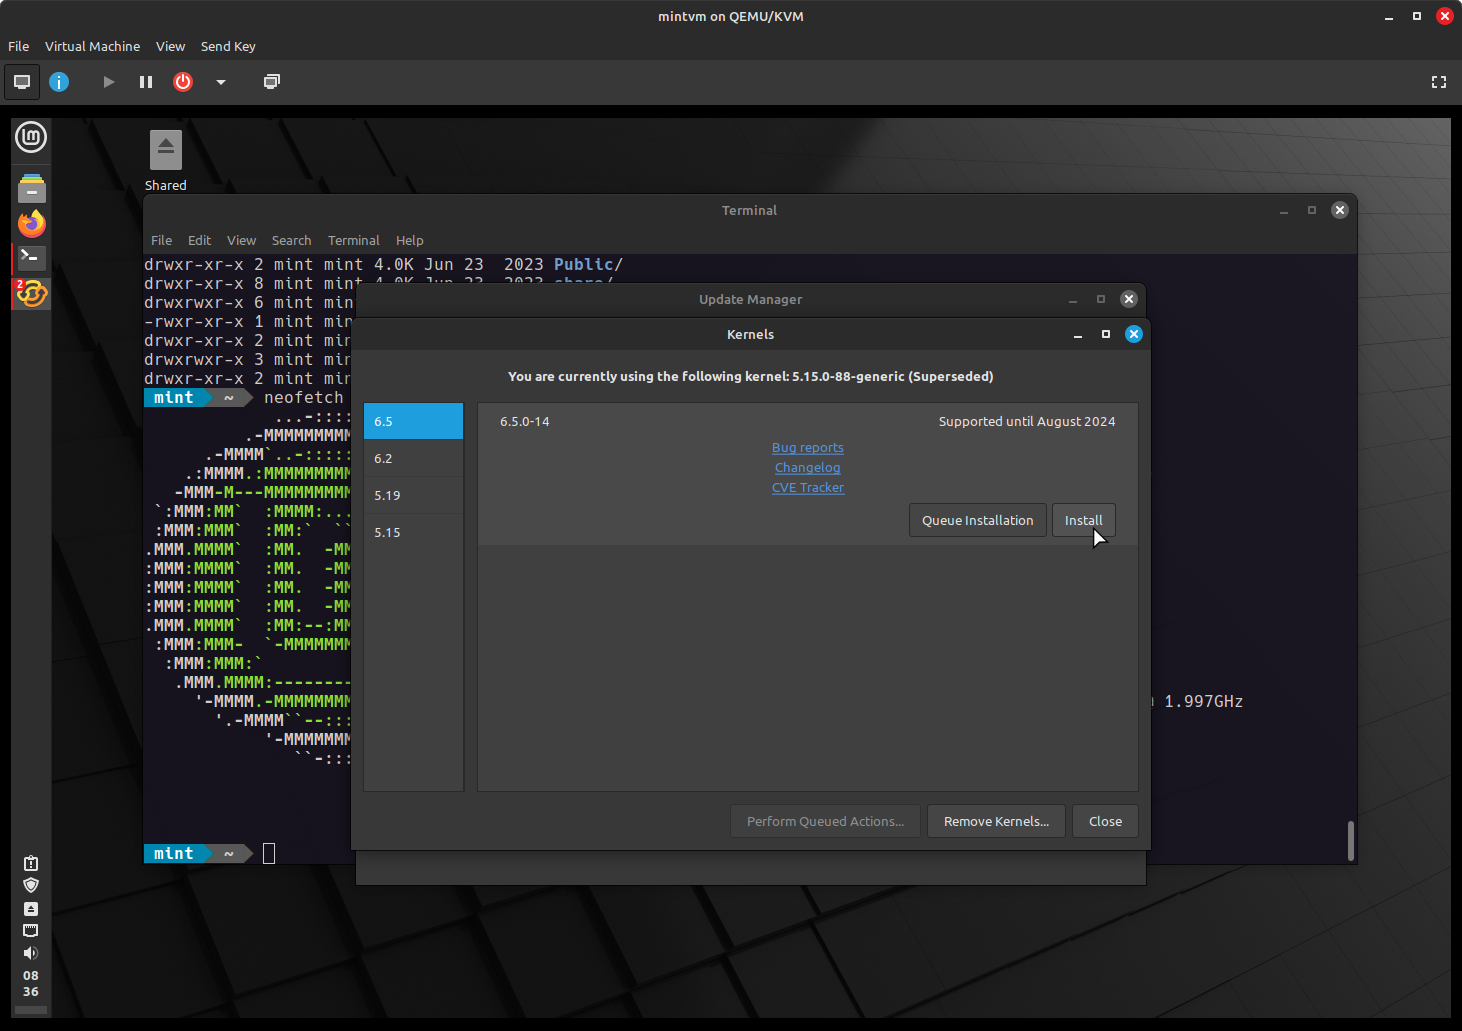Click the Remove Kernels button

[996, 821]
